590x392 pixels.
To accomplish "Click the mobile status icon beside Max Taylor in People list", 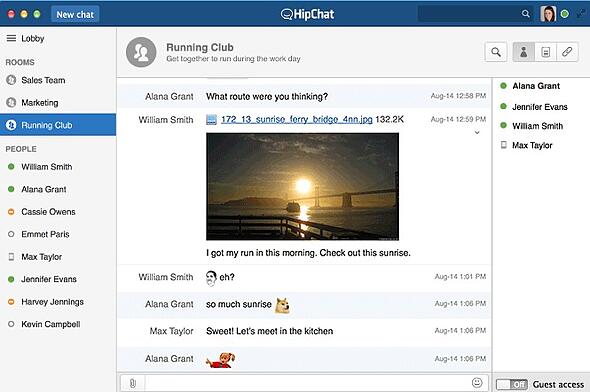I will tap(11, 257).
